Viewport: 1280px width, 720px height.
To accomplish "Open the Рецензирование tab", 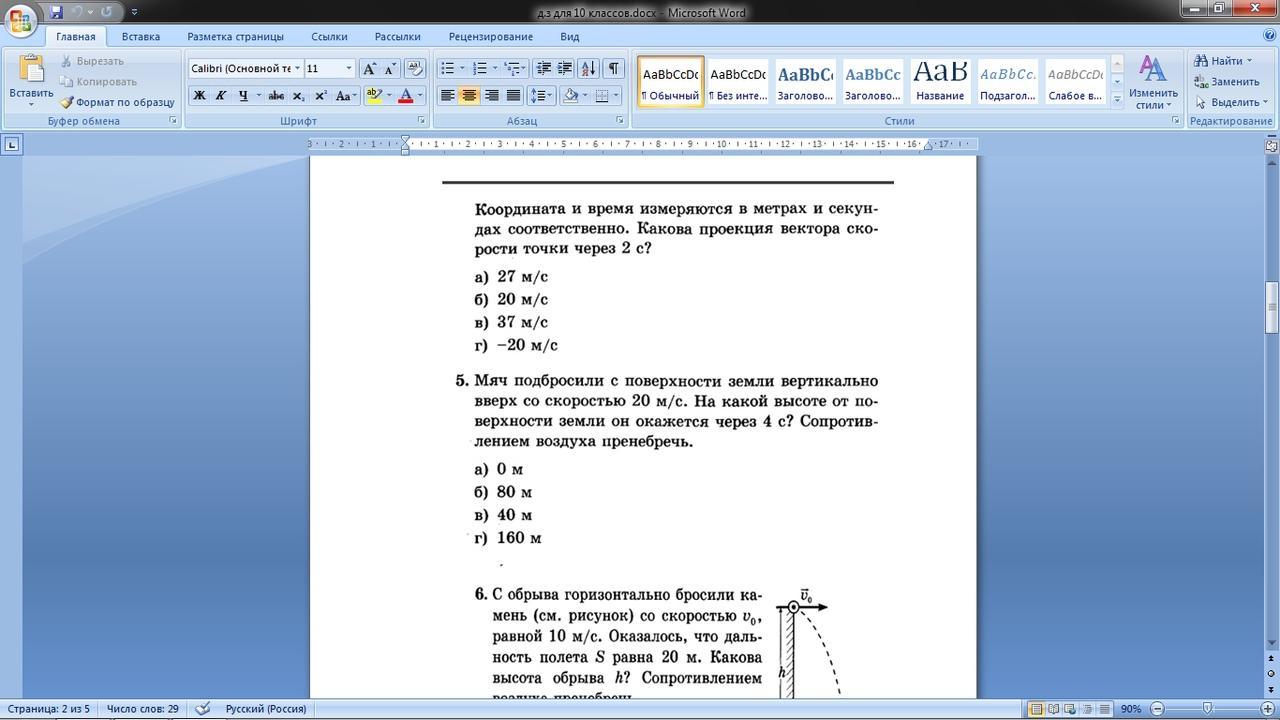I will pyautogui.click(x=491, y=37).
